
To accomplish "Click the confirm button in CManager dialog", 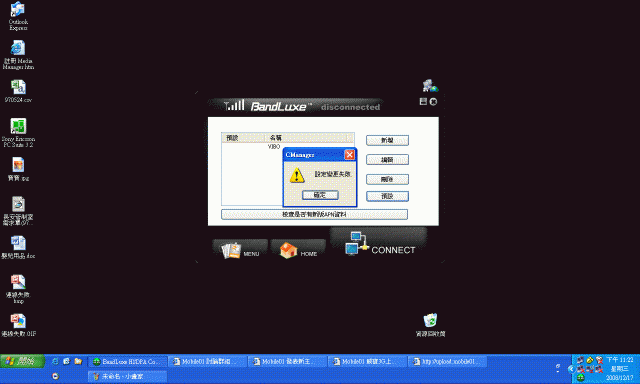I will pyautogui.click(x=320, y=195).
